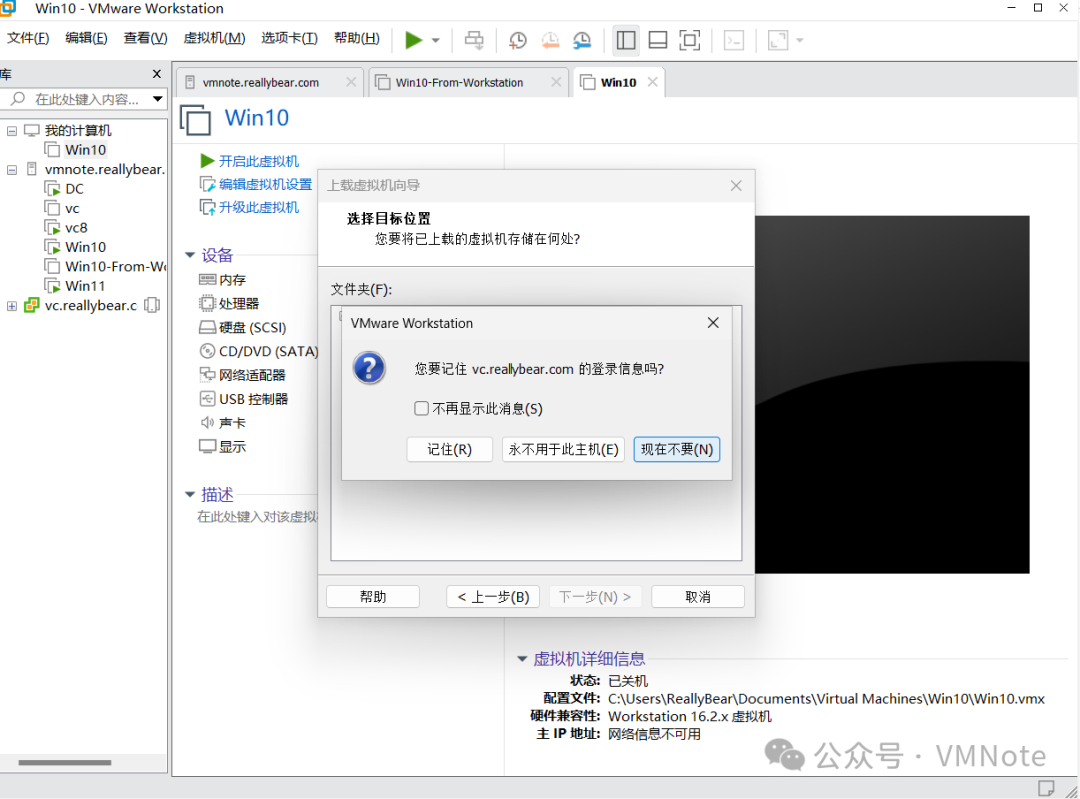Collapse the 设备 section

(190, 256)
